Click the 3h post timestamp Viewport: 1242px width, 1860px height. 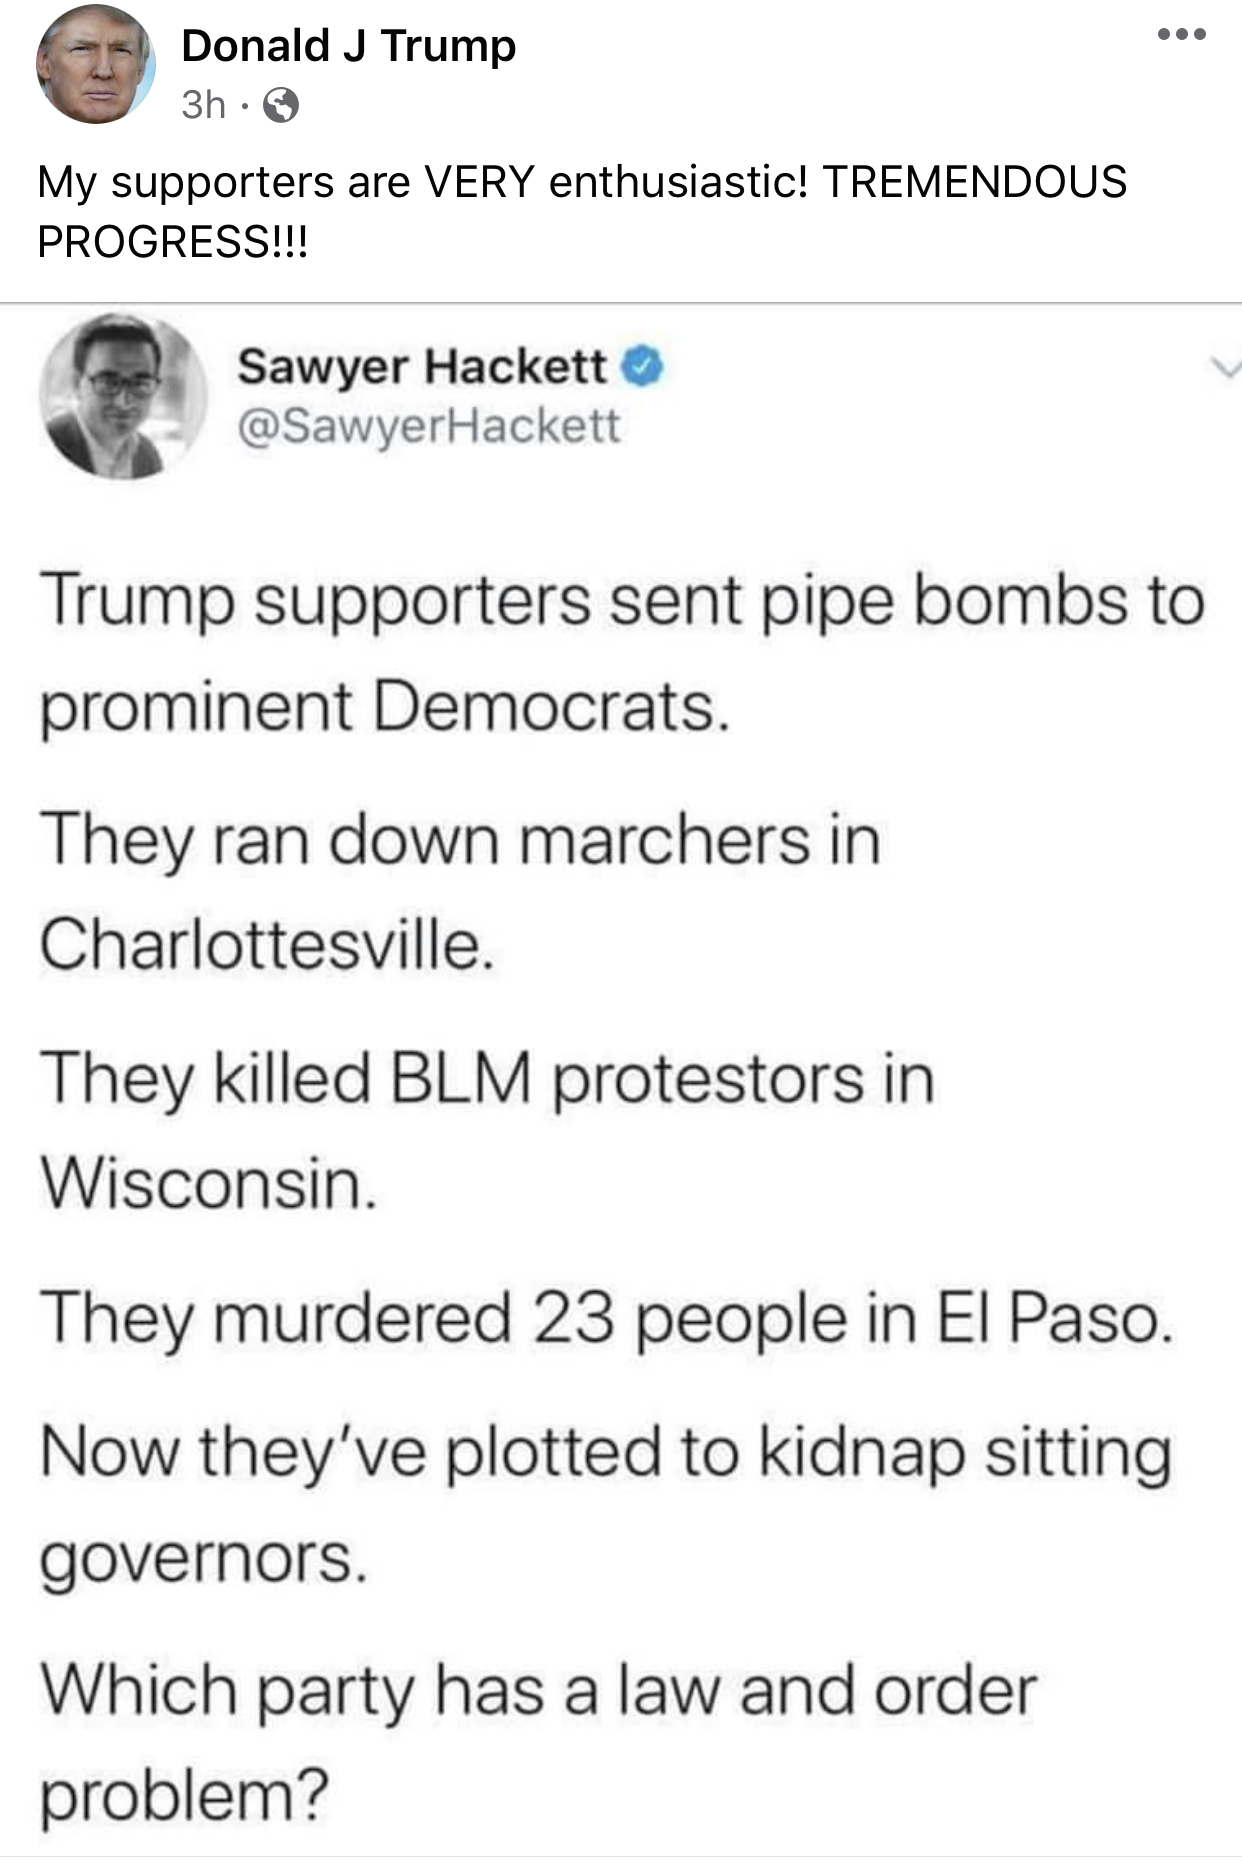pyautogui.click(x=203, y=104)
